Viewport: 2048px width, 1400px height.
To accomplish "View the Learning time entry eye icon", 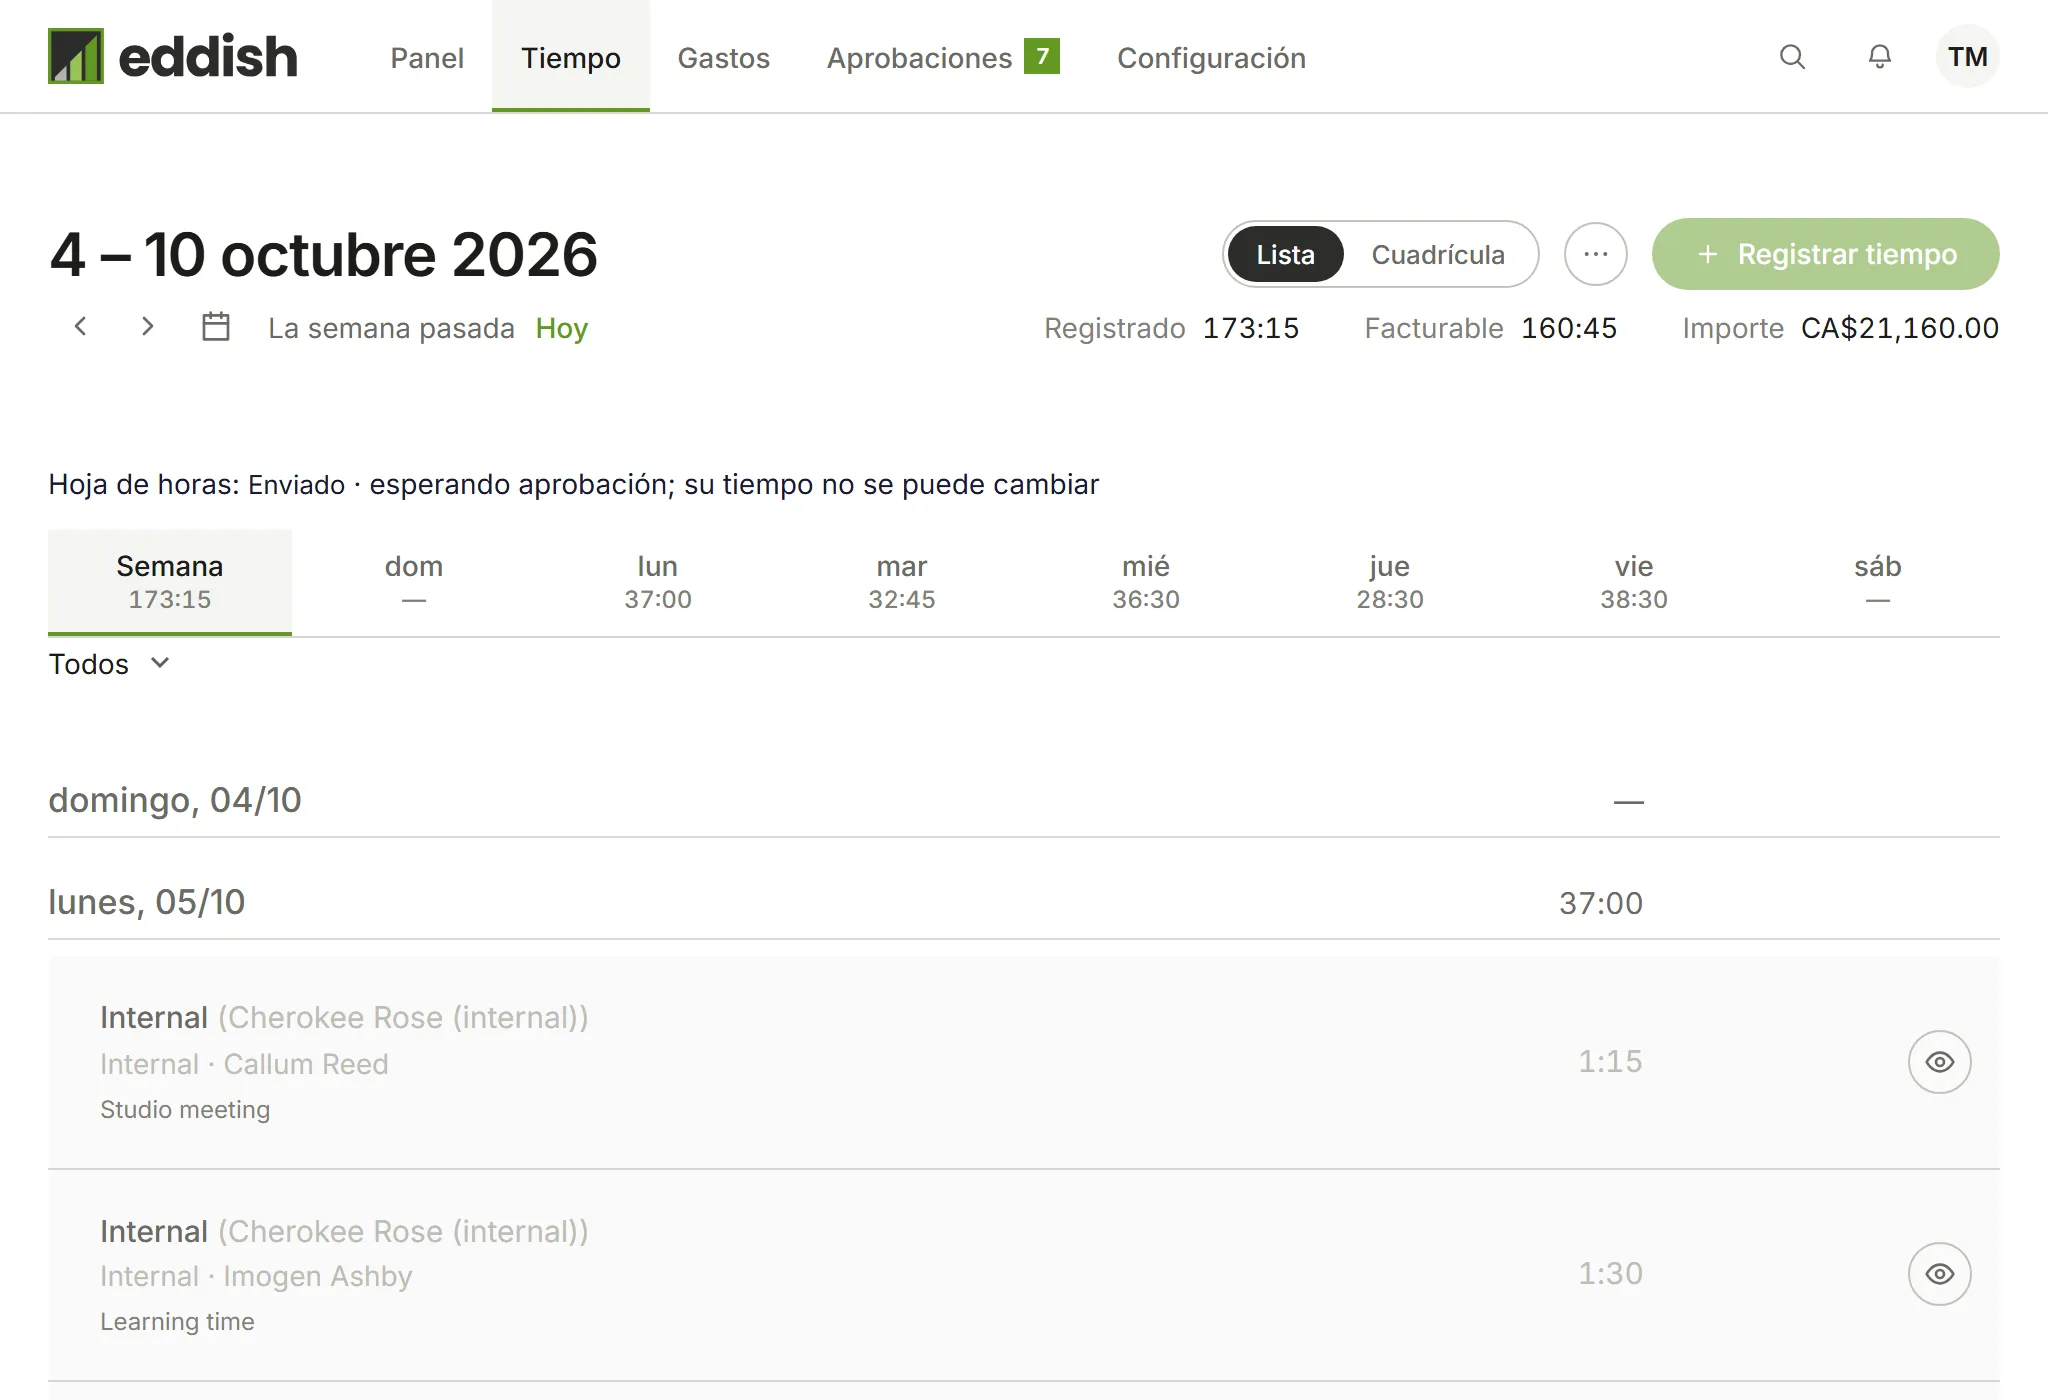I will click(x=1940, y=1274).
